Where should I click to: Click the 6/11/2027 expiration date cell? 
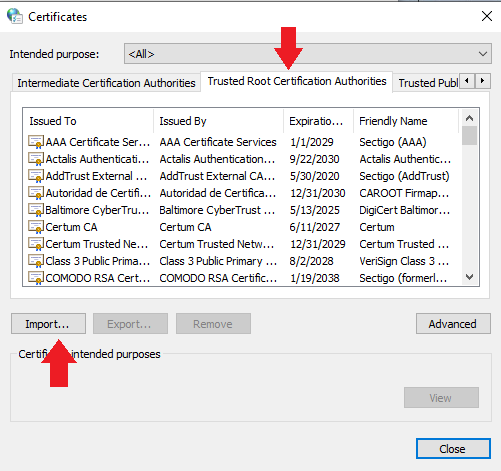[314, 227]
